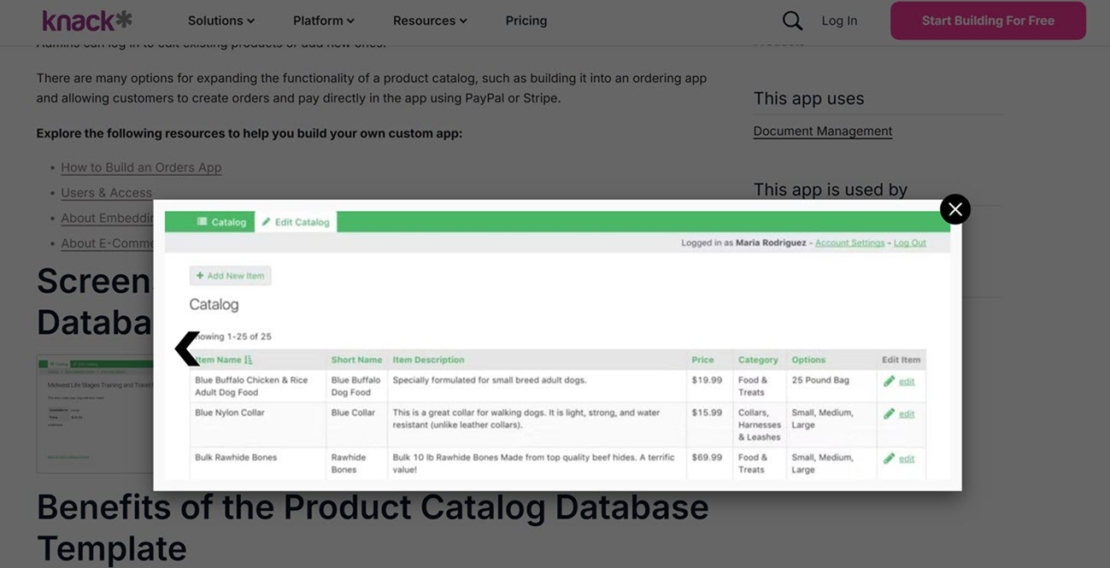The height and width of the screenshot is (568, 1110).
Task: Switch to the Catalog tab
Action: [x=221, y=222]
